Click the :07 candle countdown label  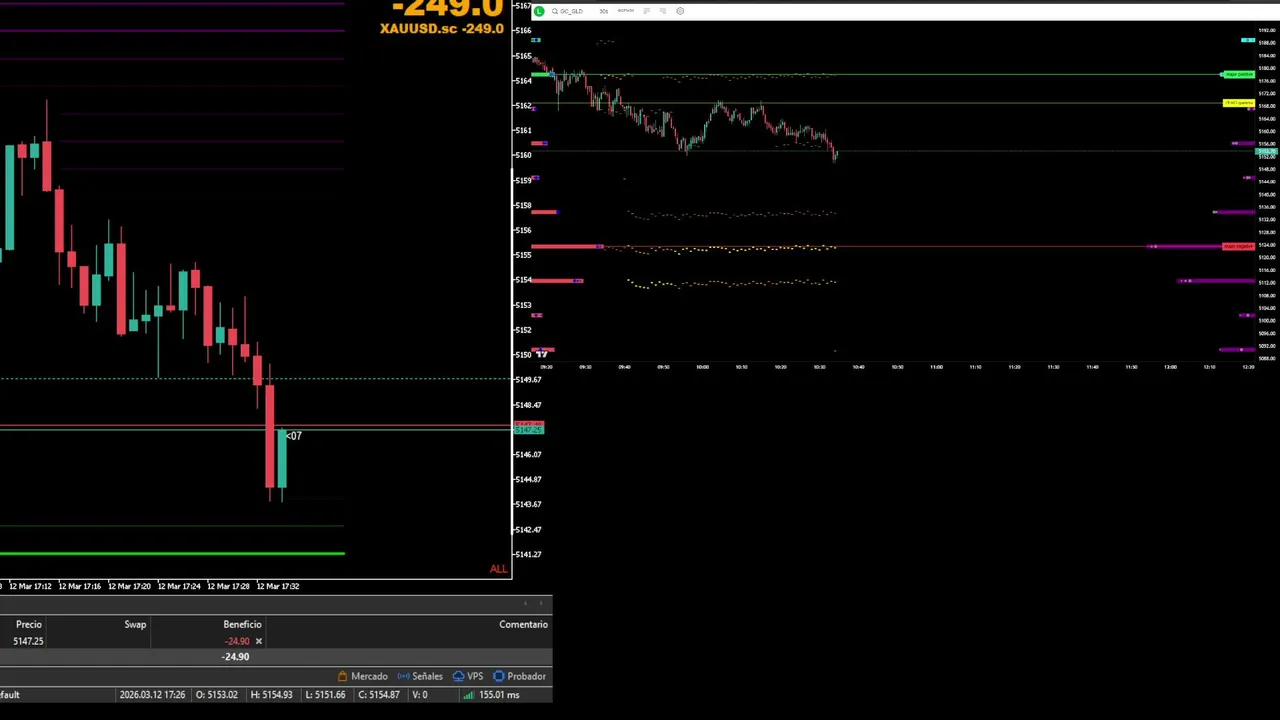[x=293, y=436]
